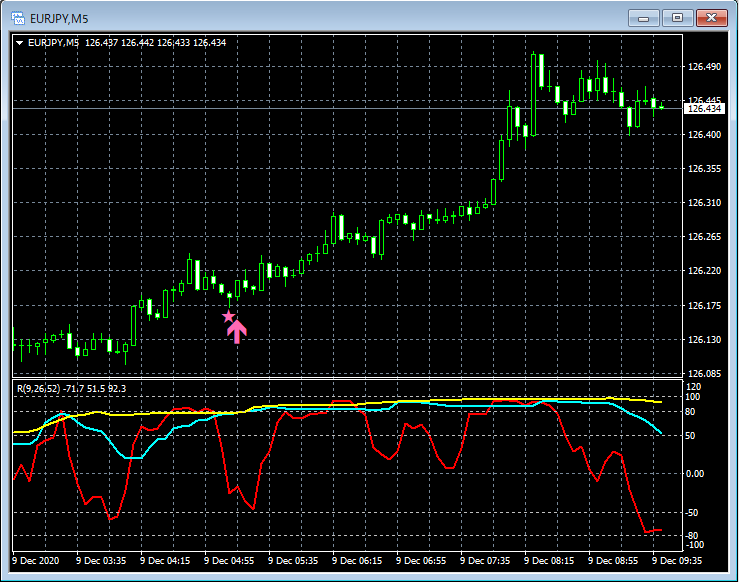The width and height of the screenshot is (740, 582).
Task: Select the R(9,26,52) indicator label
Action: coord(39,389)
